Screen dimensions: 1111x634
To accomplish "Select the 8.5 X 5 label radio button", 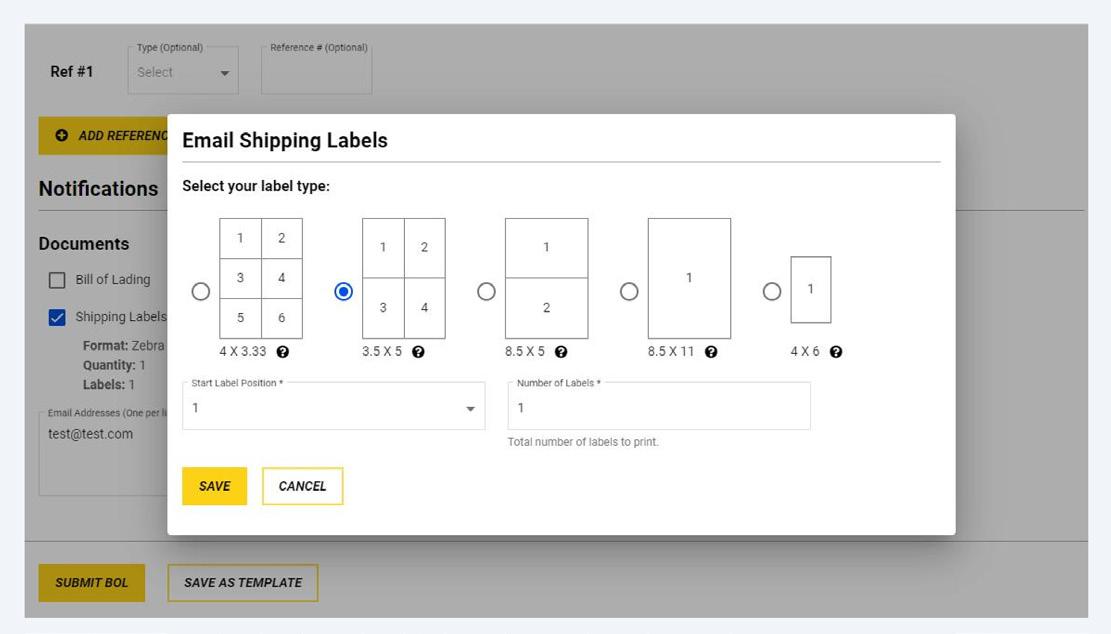I will pyautogui.click(x=486, y=292).
